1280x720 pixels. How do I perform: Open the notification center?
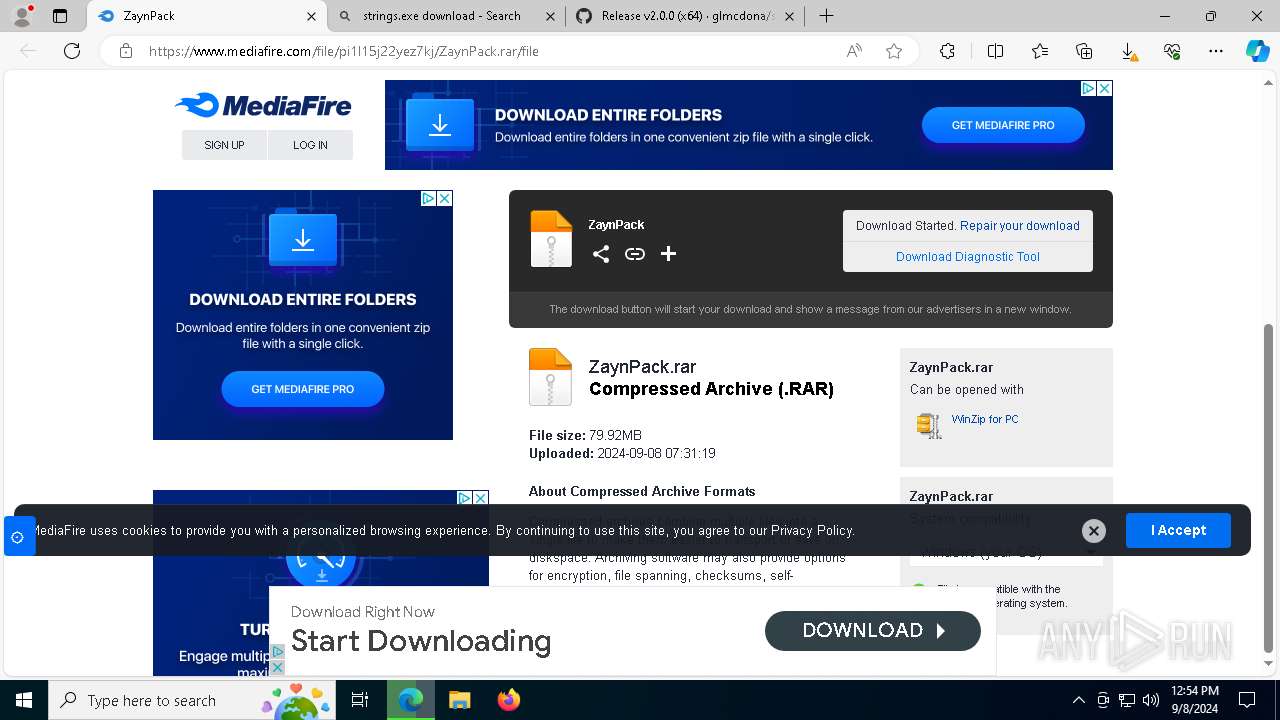(1247, 700)
